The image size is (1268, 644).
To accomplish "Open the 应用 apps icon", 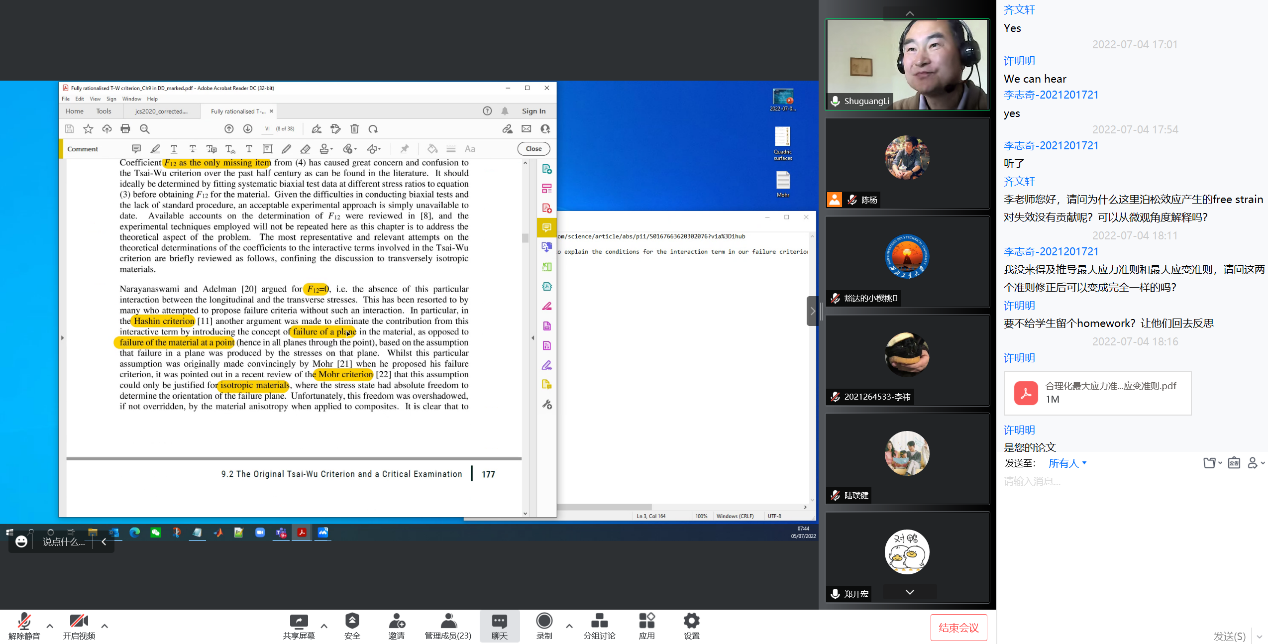I will [647, 621].
